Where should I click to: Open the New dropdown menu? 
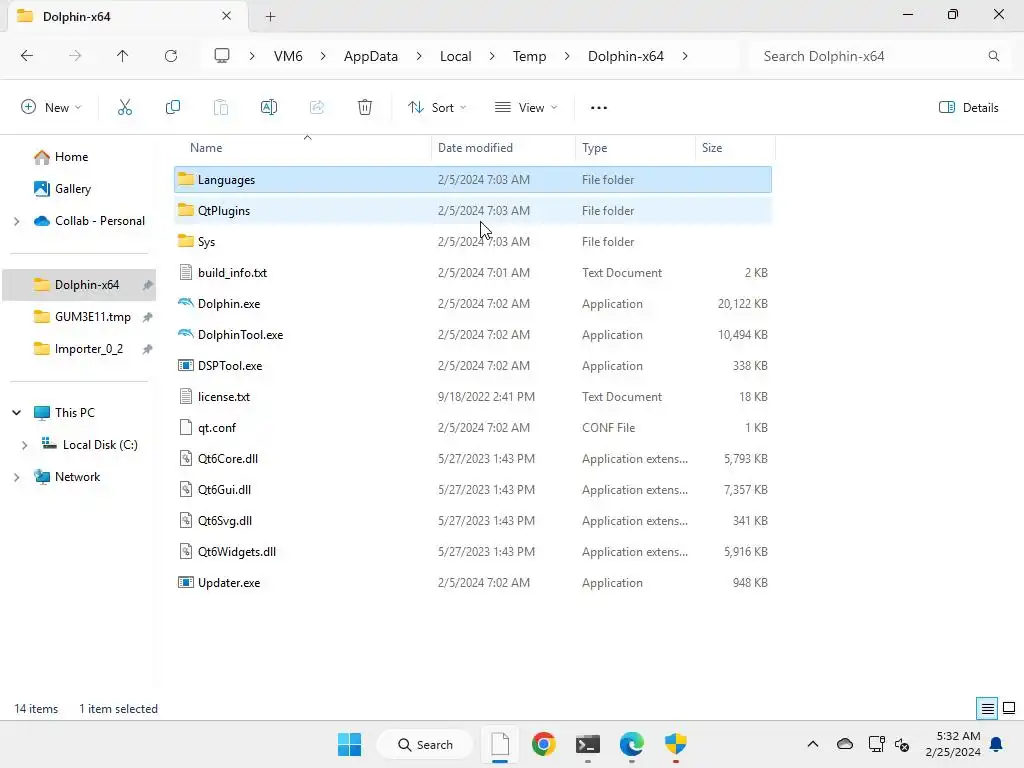(52, 108)
